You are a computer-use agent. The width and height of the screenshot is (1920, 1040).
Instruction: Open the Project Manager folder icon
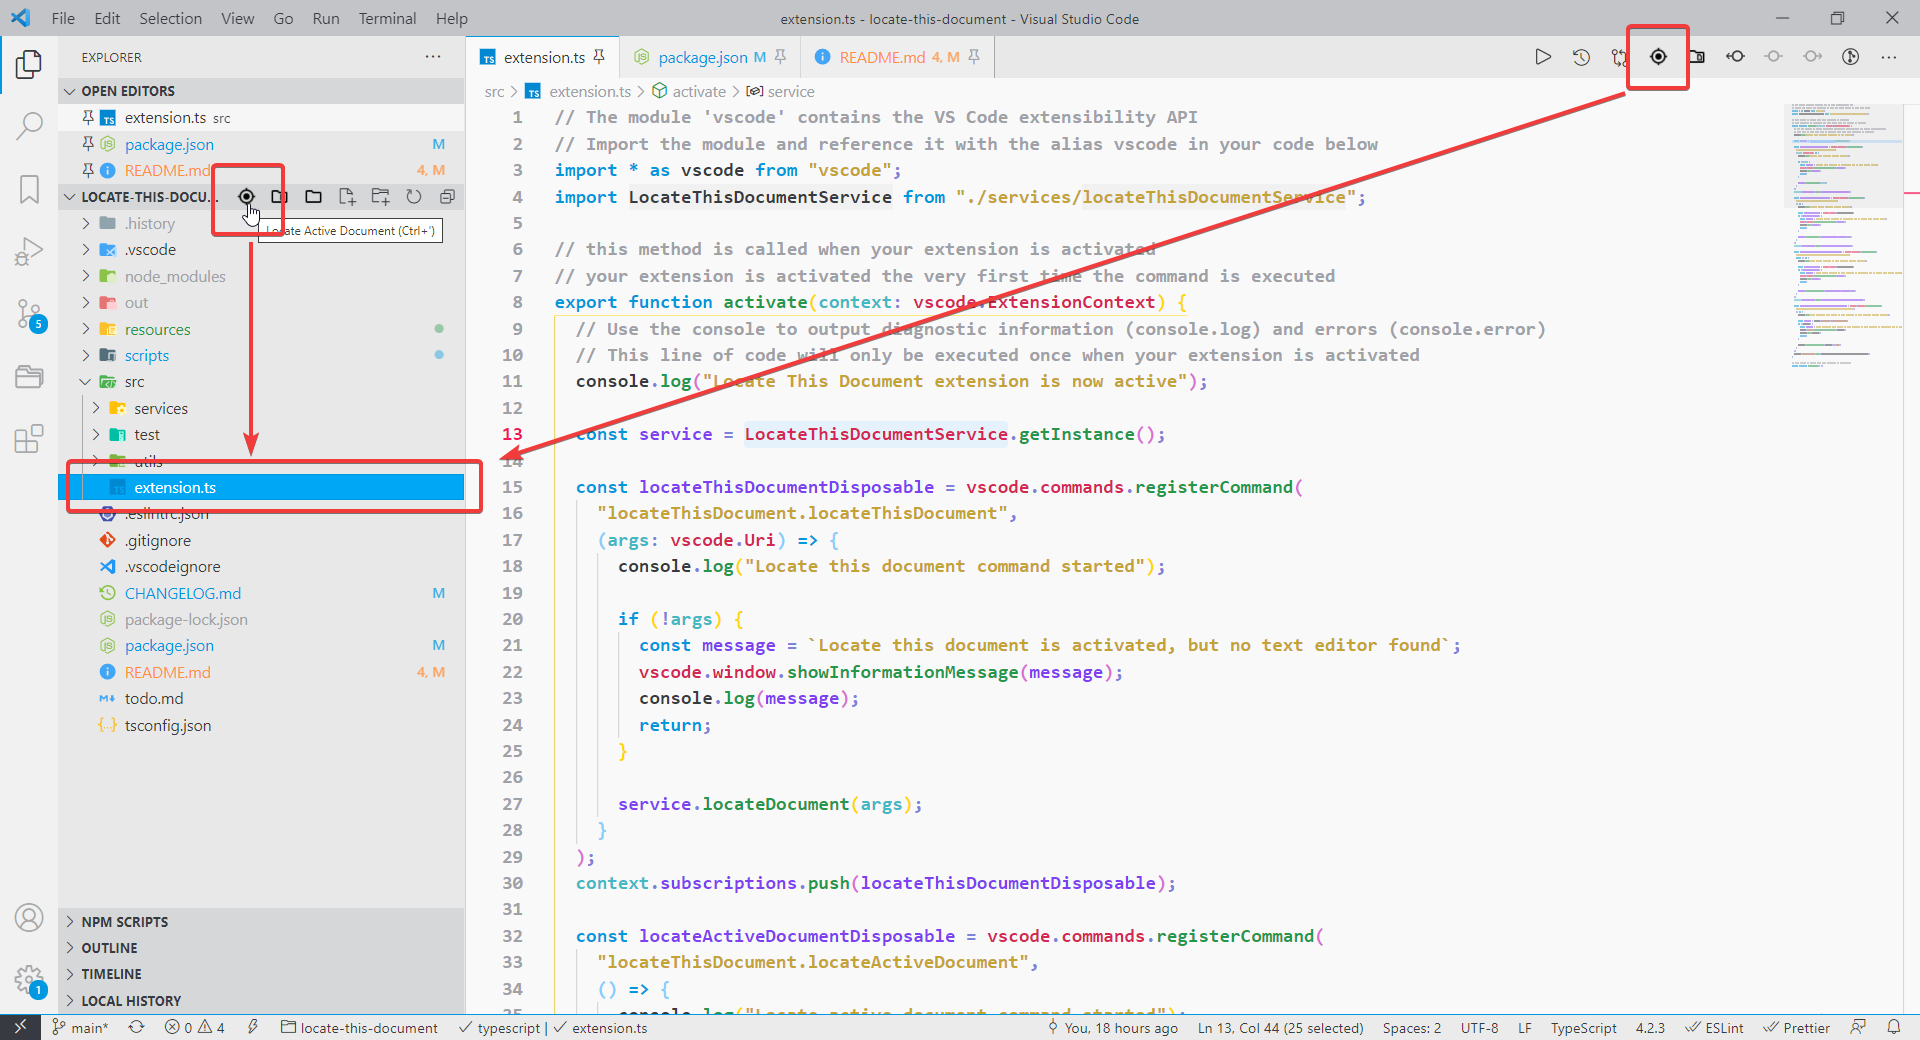coord(29,377)
